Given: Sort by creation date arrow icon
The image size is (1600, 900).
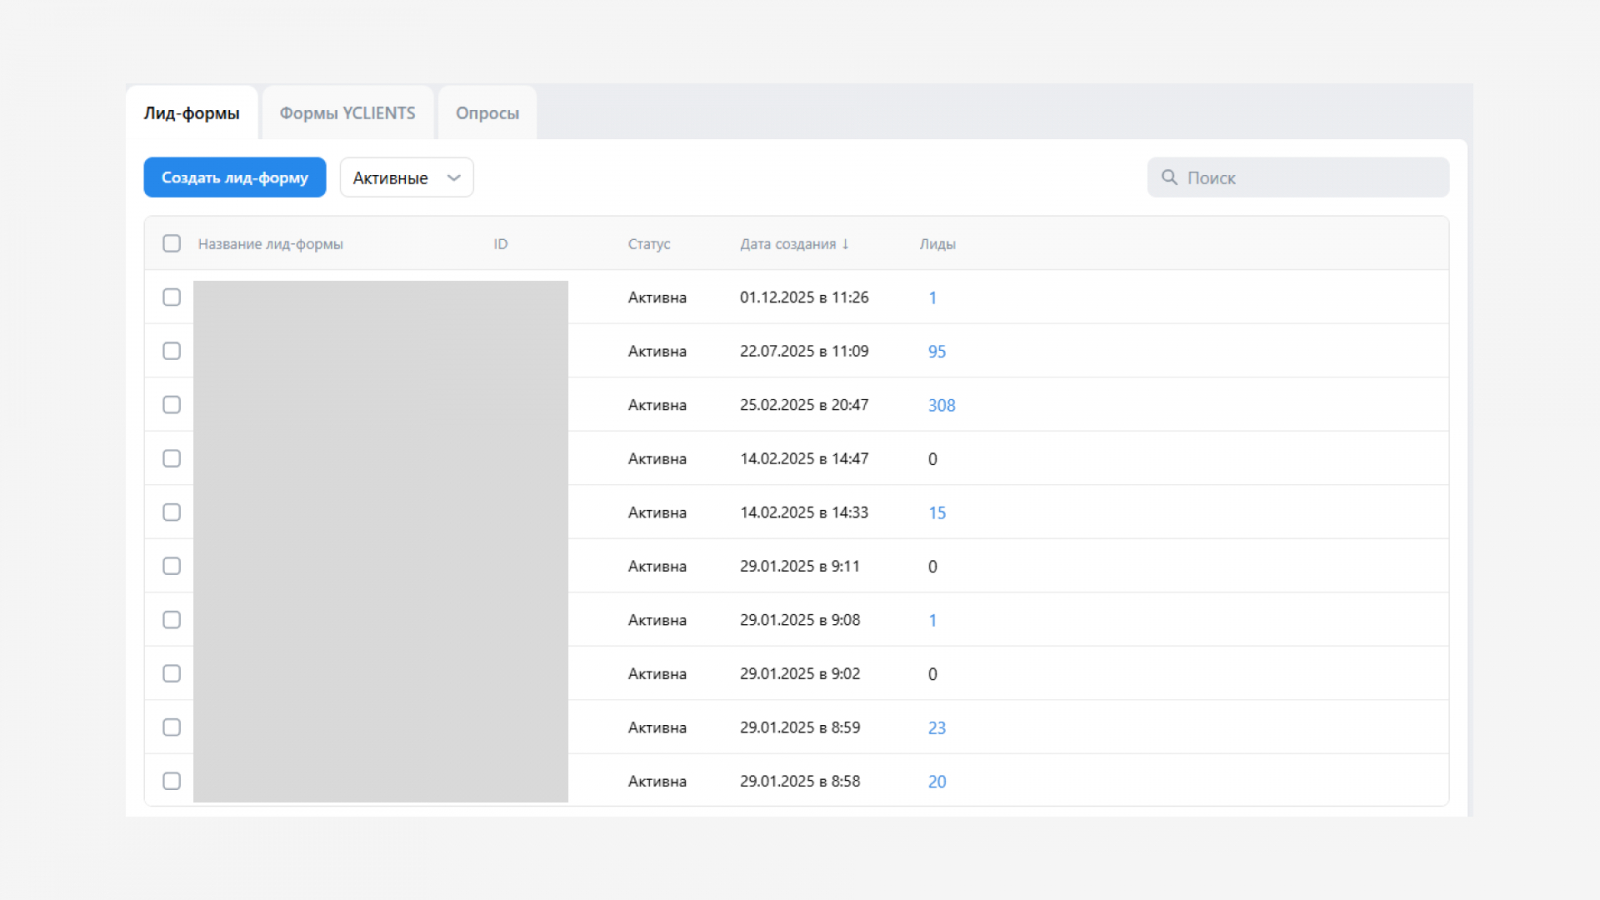Looking at the screenshot, I should click(846, 244).
